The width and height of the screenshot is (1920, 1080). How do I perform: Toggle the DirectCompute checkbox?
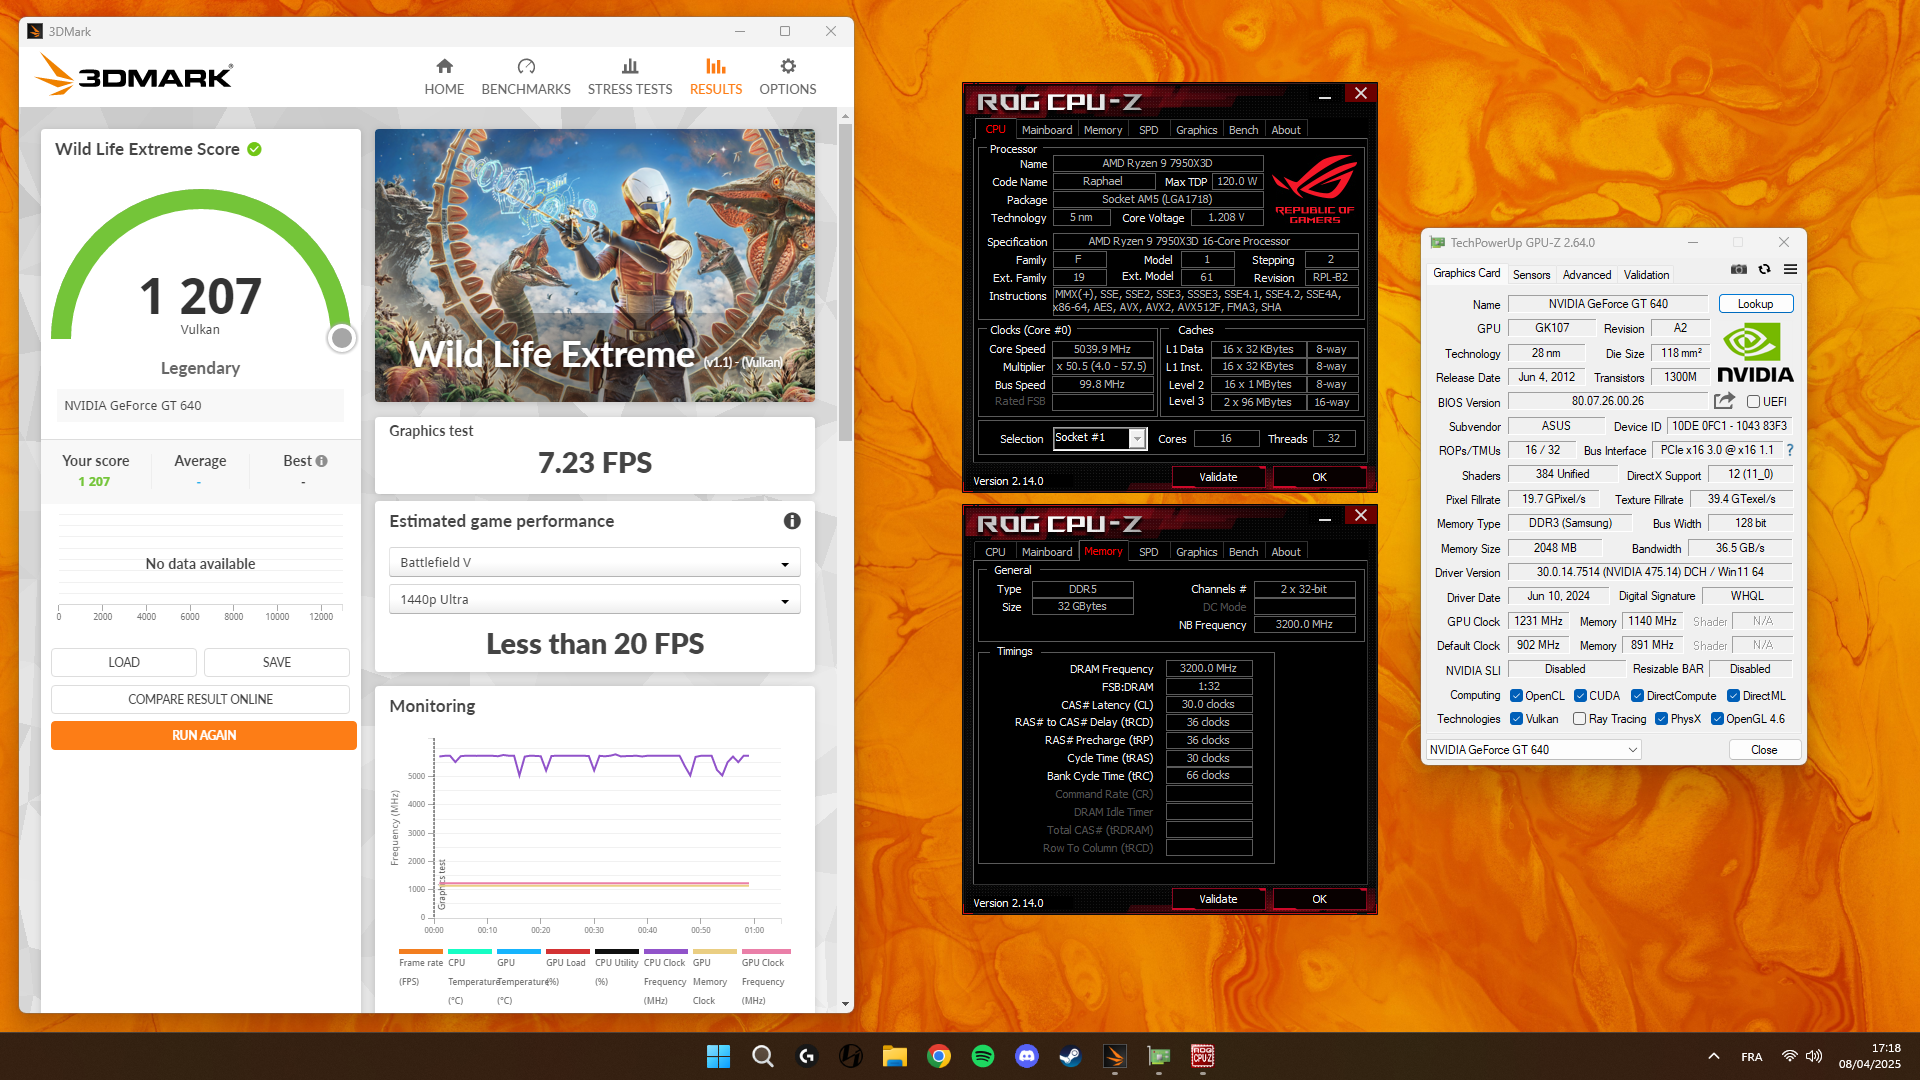coord(1637,696)
